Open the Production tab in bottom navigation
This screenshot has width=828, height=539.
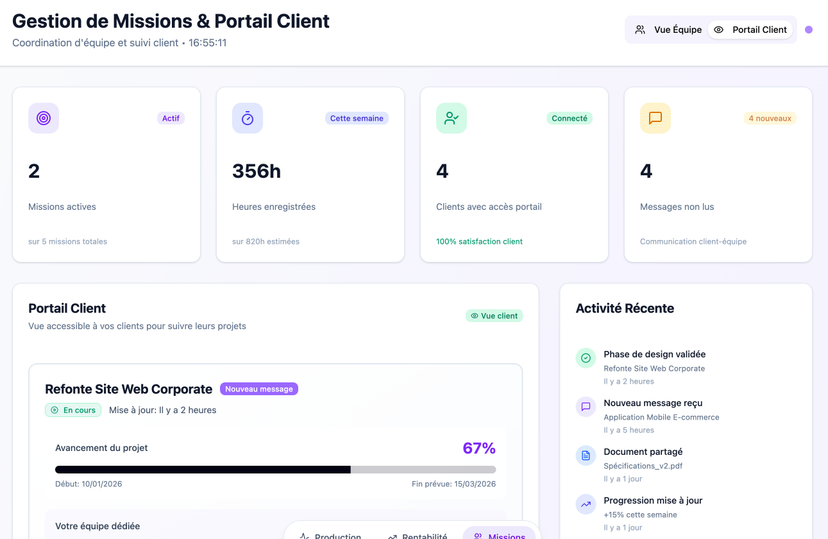coord(331,536)
